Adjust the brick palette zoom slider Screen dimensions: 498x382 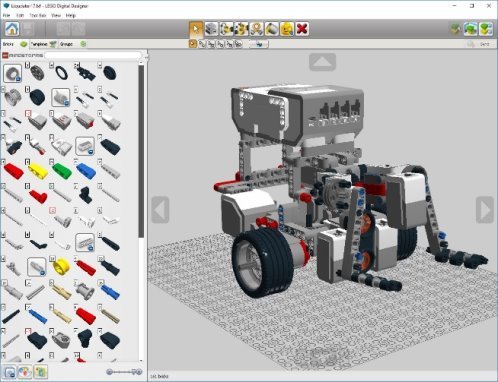124,372
